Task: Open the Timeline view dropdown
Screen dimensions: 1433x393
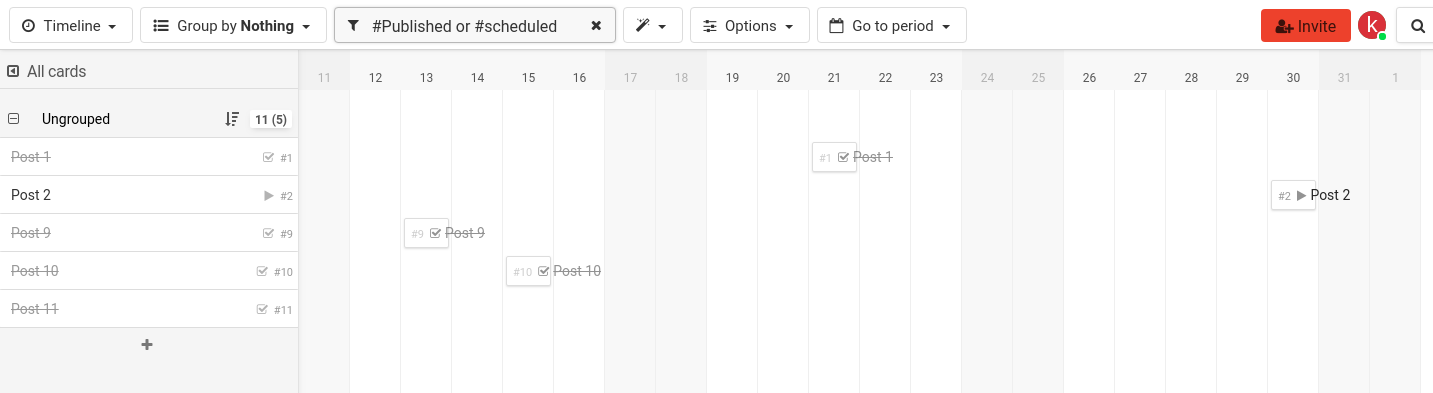Action: click(70, 26)
